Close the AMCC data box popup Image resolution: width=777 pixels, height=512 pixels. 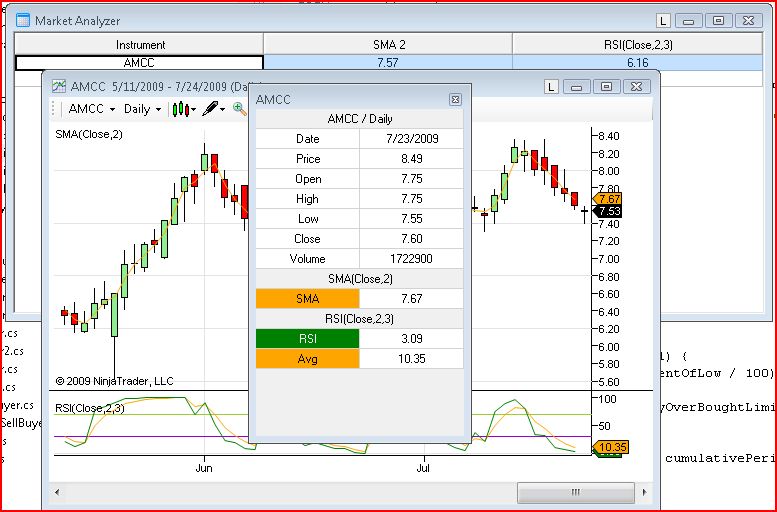455,99
